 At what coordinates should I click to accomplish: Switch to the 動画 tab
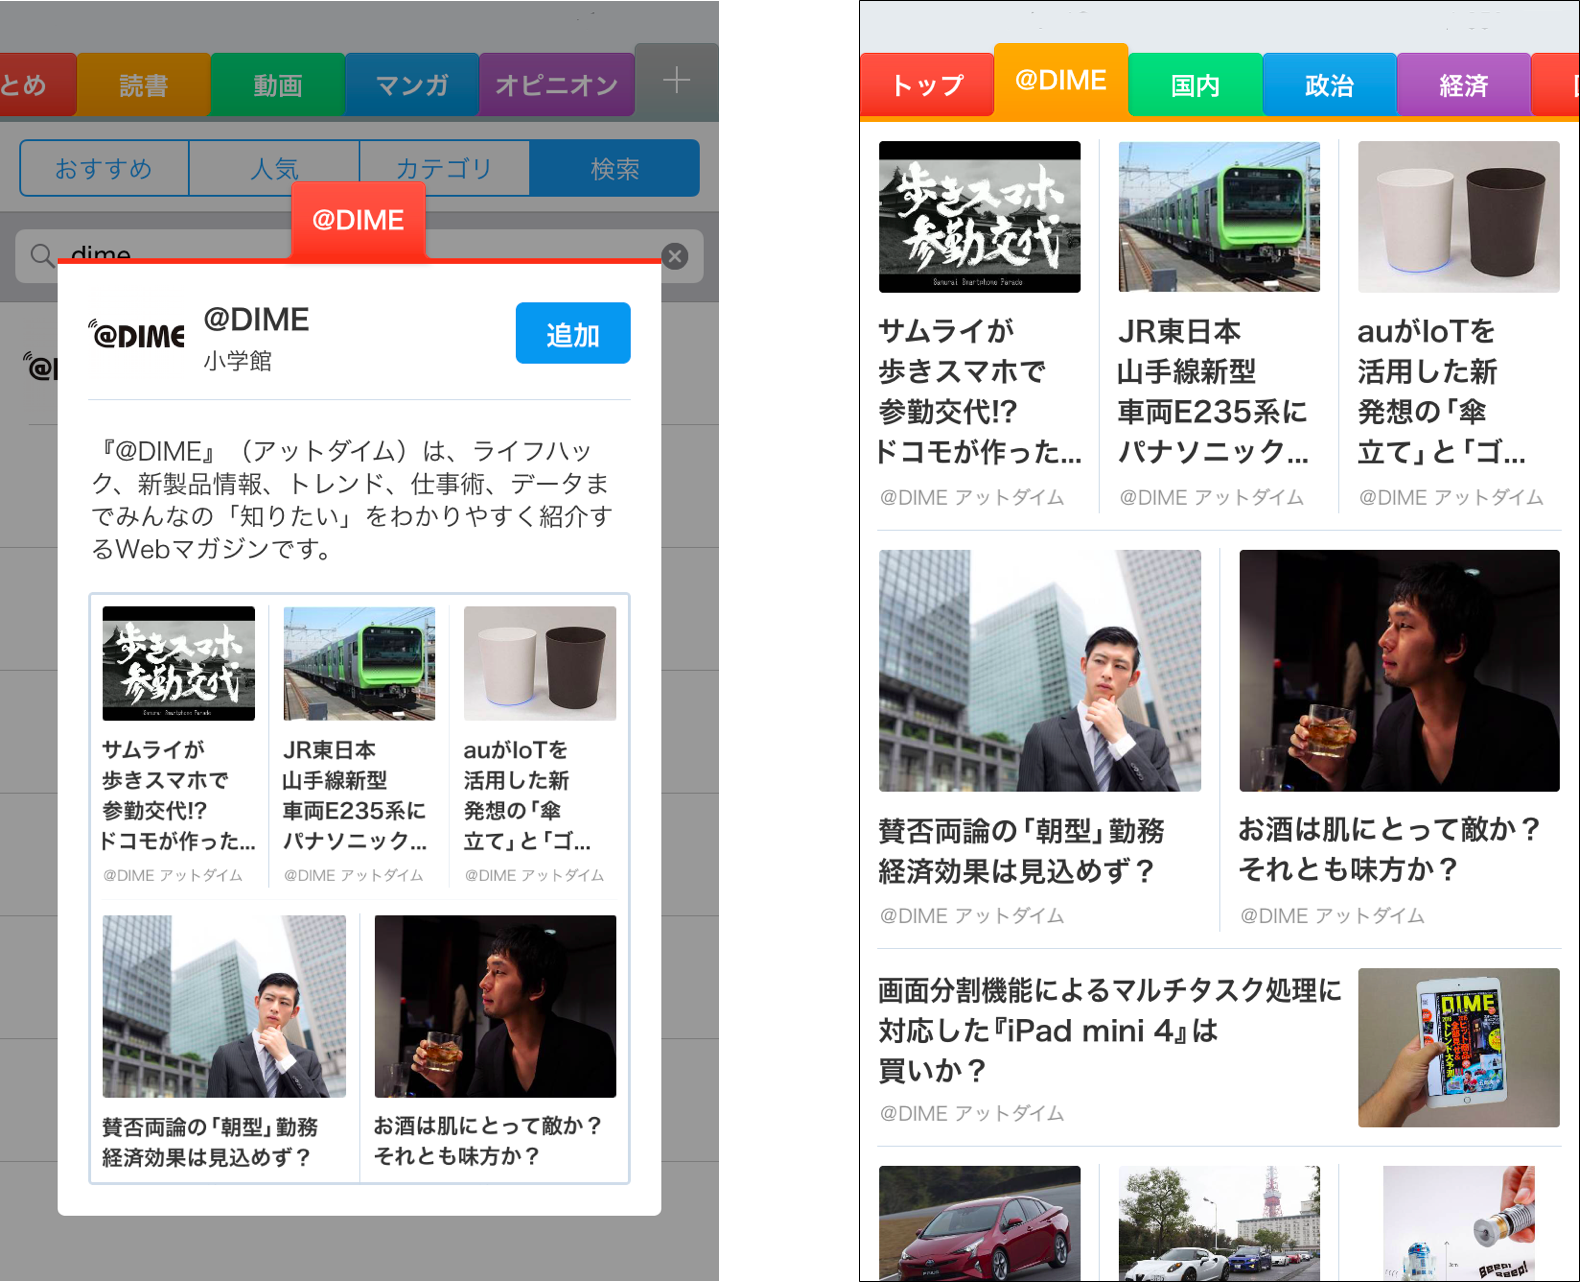(x=278, y=85)
